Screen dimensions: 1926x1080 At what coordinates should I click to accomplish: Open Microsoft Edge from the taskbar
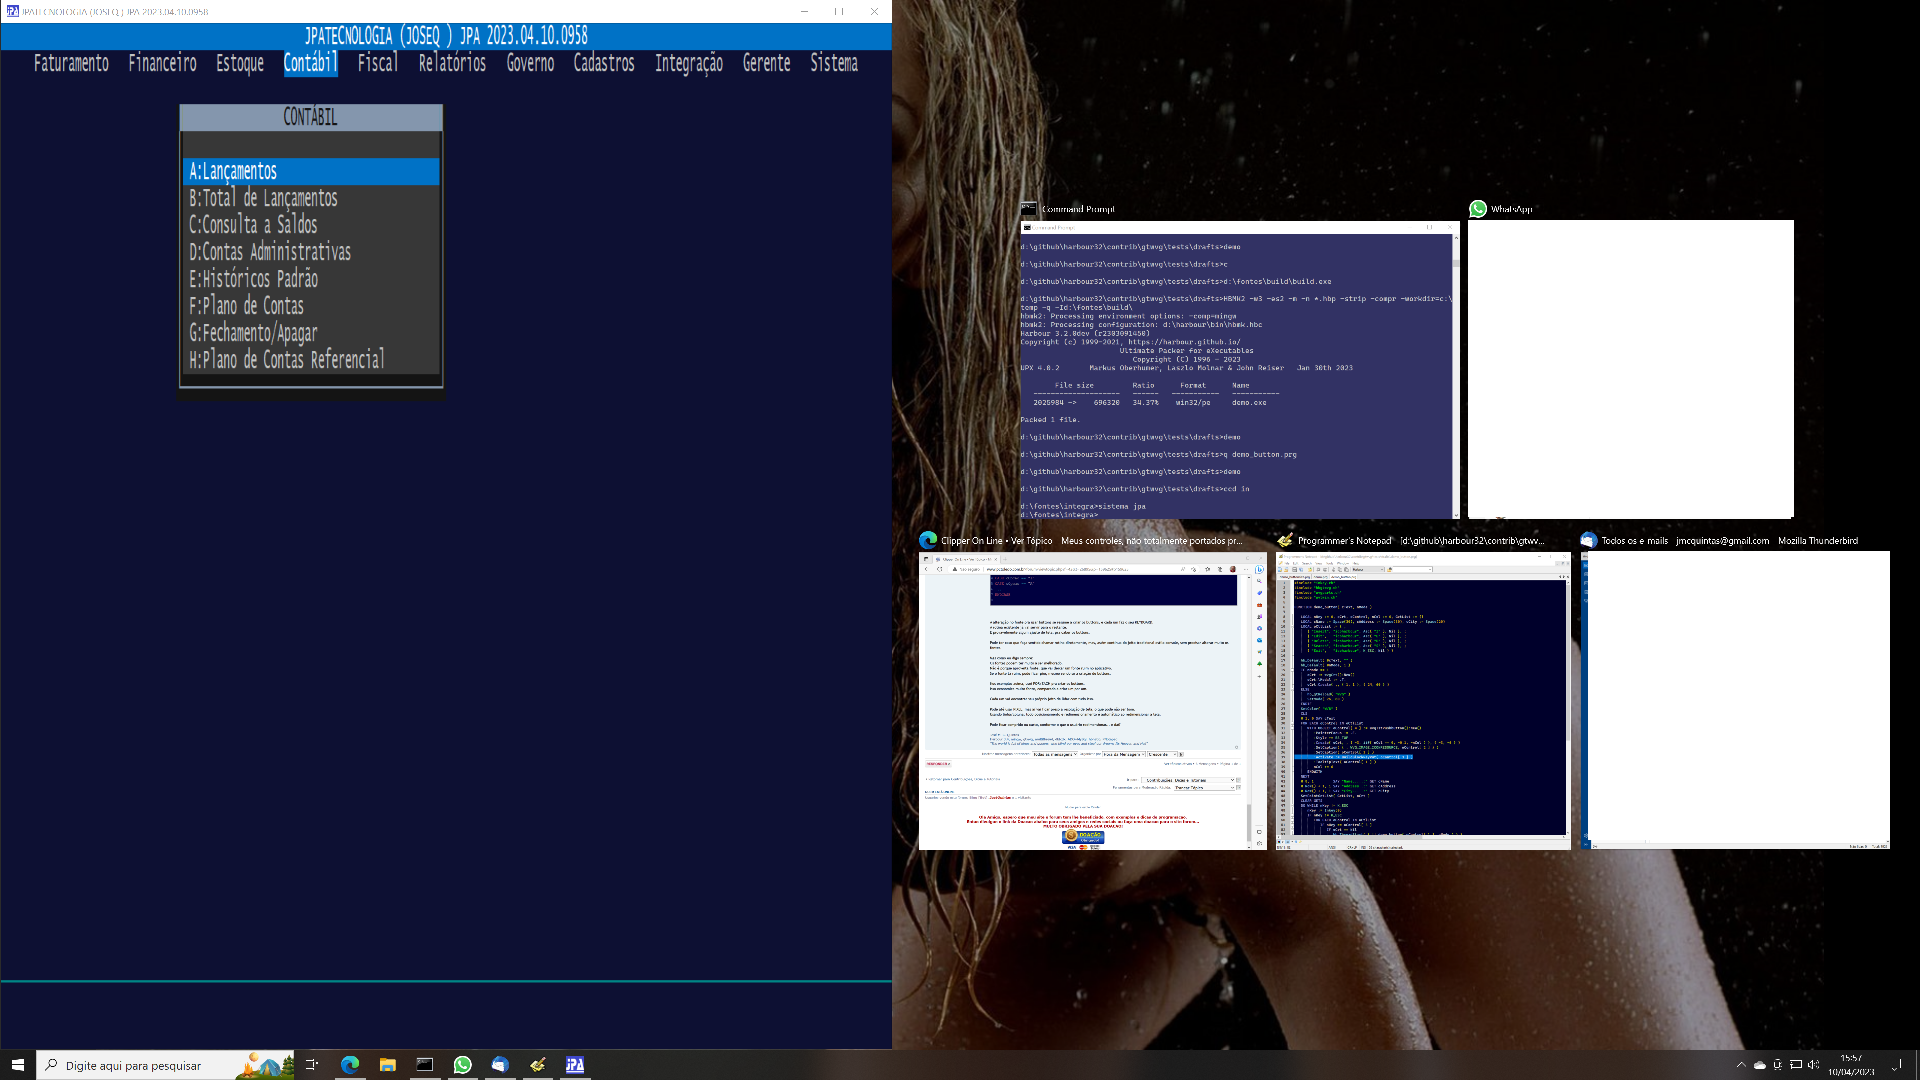click(x=350, y=1065)
